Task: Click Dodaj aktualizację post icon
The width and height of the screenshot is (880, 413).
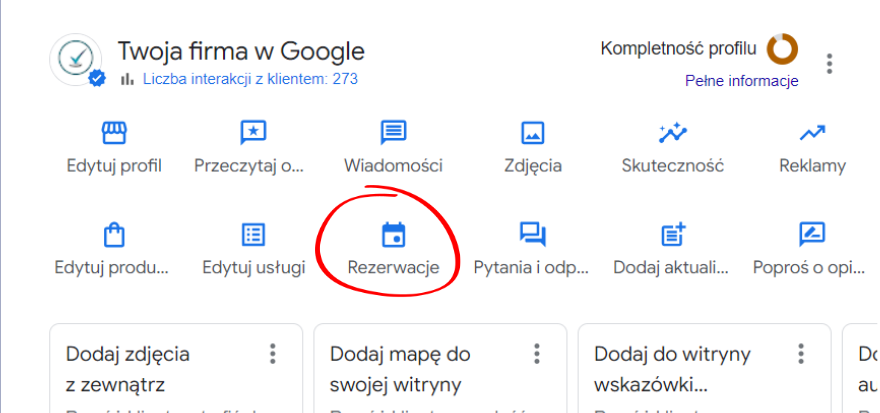Action: pyautogui.click(x=672, y=235)
